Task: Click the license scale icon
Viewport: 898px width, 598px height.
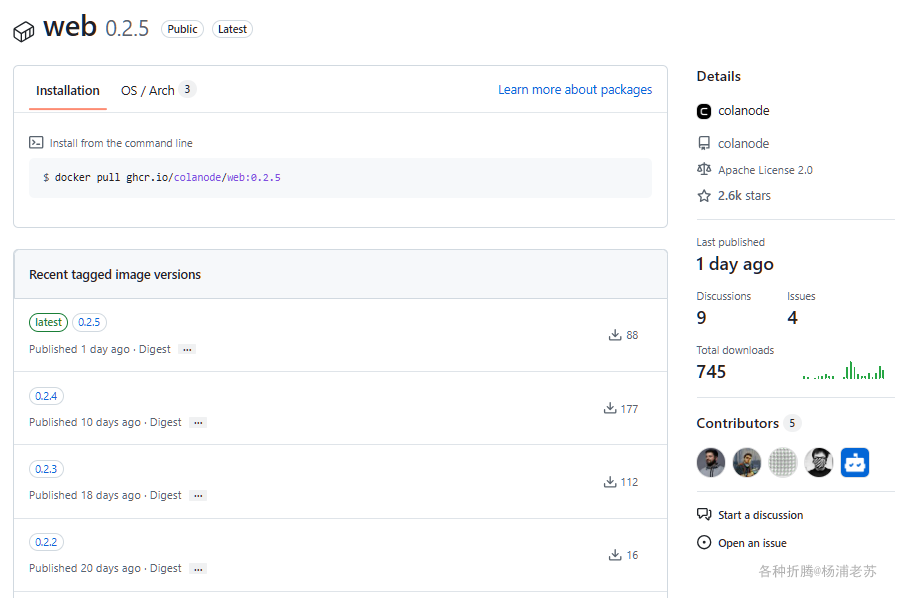Action: (x=704, y=169)
